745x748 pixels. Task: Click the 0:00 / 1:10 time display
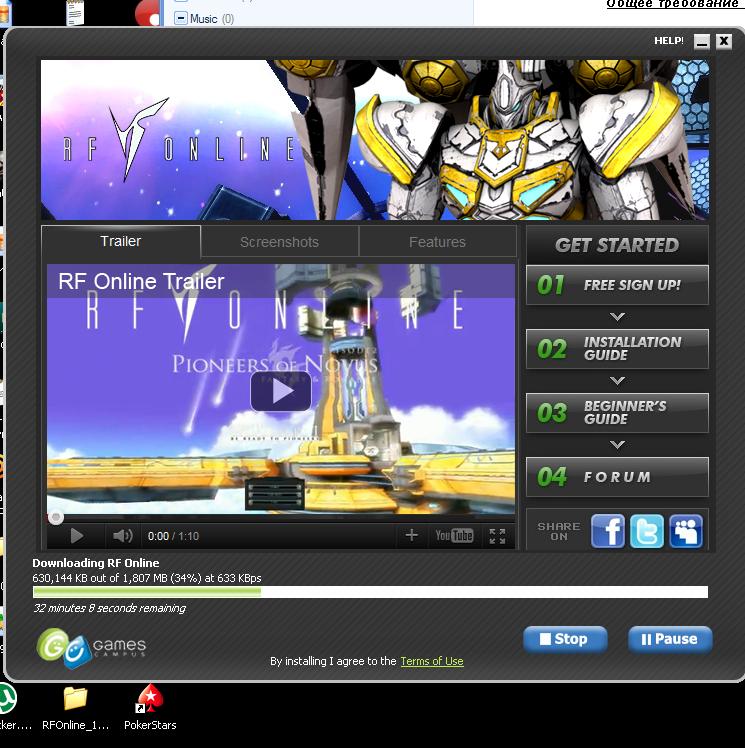point(173,536)
